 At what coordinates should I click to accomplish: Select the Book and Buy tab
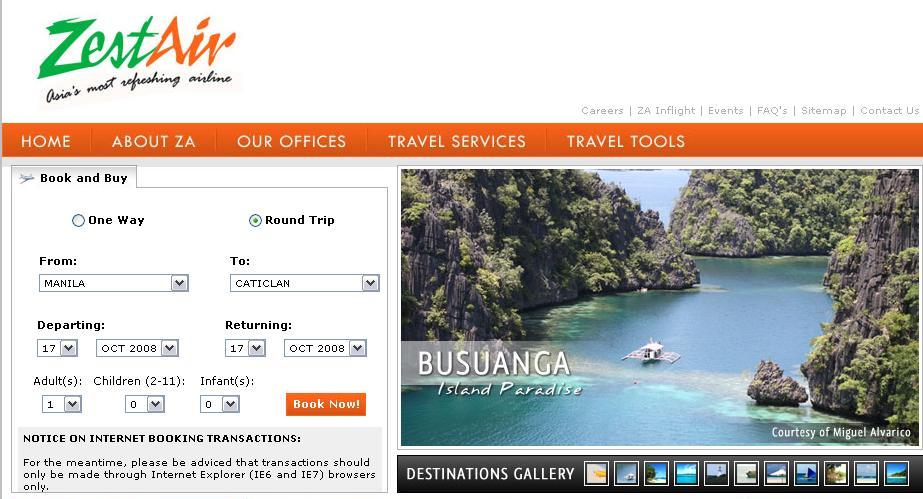click(x=74, y=178)
